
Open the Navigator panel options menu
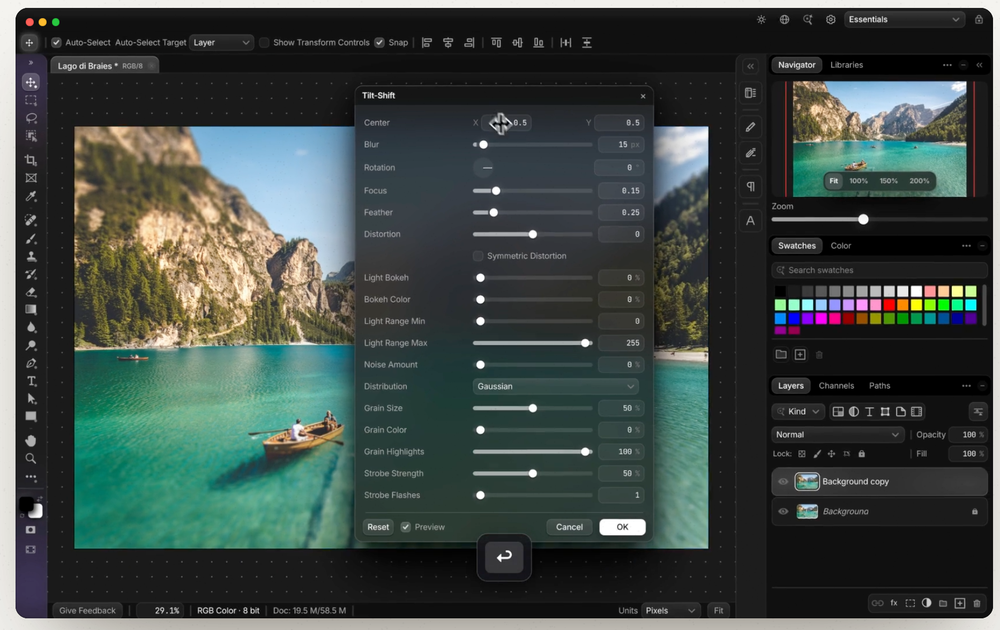click(x=947, y=65)
